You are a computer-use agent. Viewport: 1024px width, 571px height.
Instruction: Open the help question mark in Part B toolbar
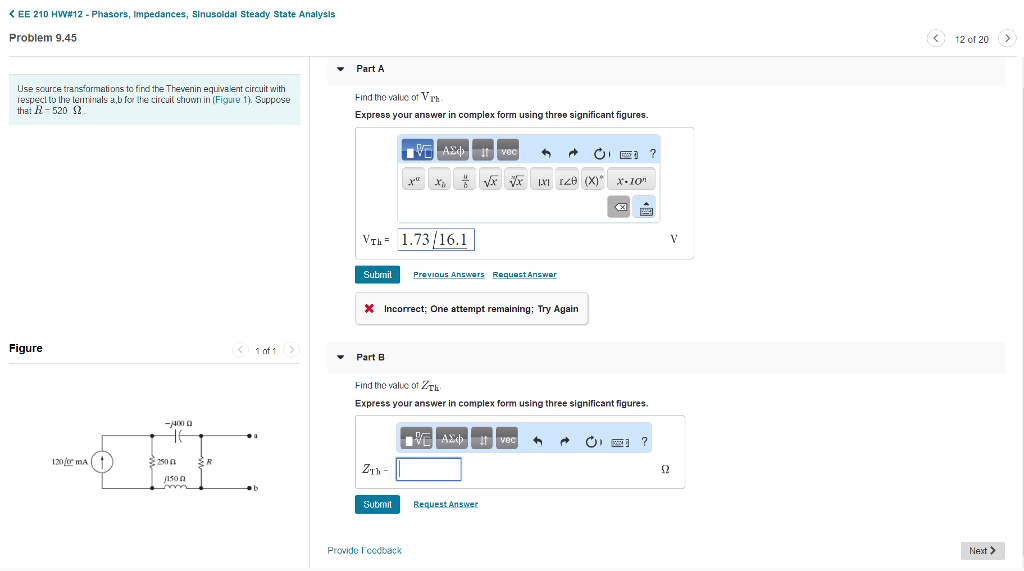645,441
